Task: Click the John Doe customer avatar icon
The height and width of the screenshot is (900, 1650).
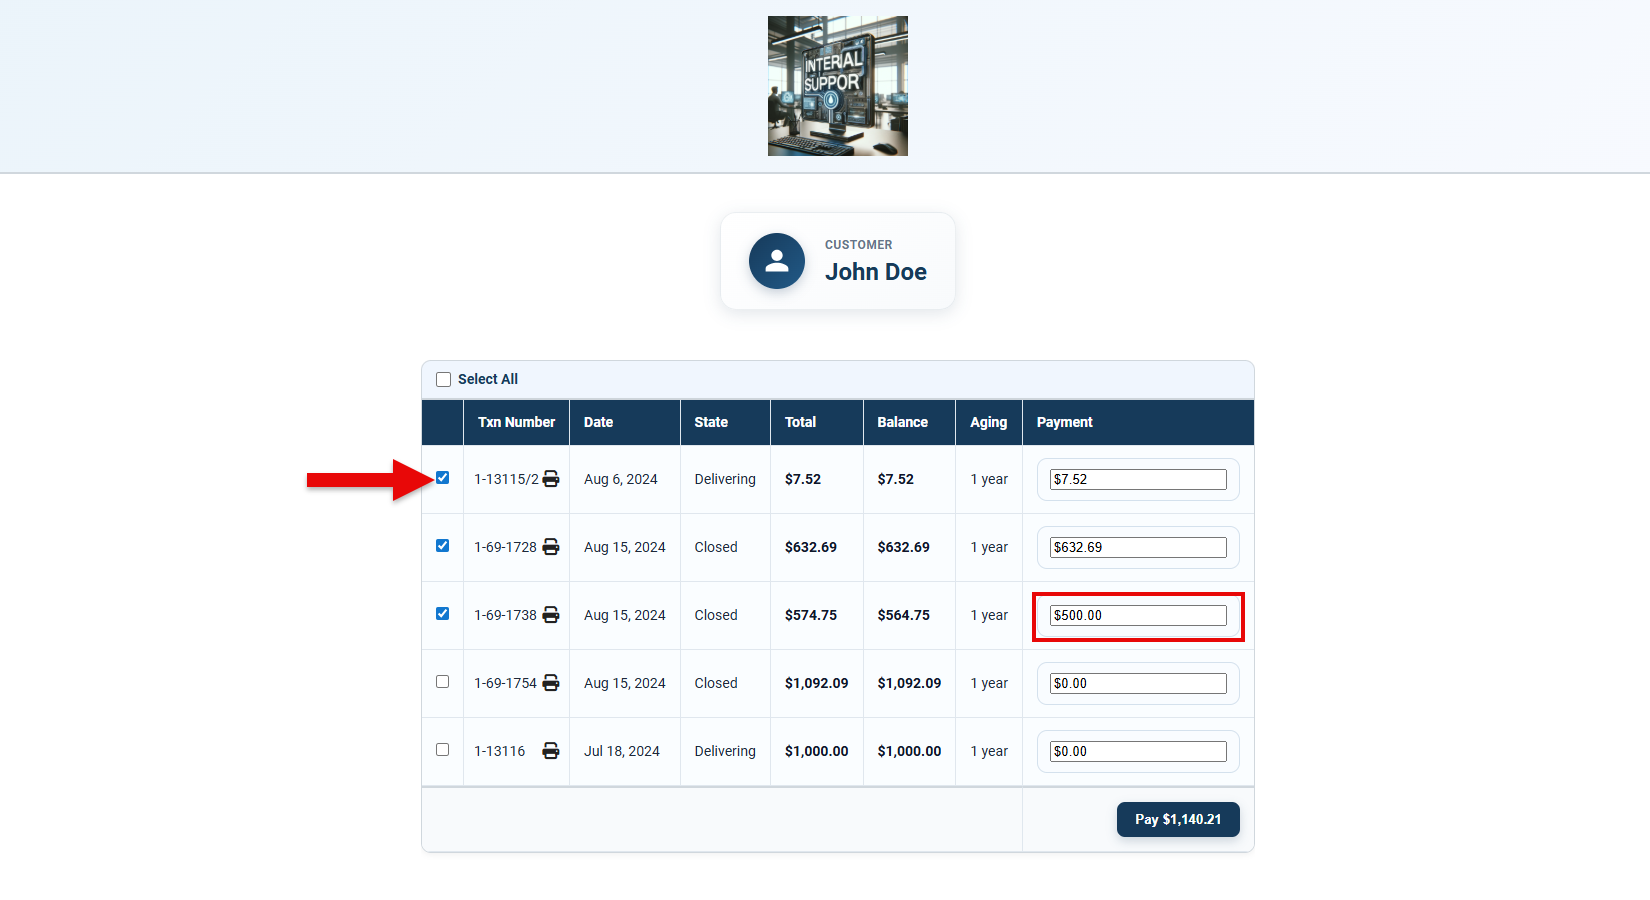Action: point(777,261)
